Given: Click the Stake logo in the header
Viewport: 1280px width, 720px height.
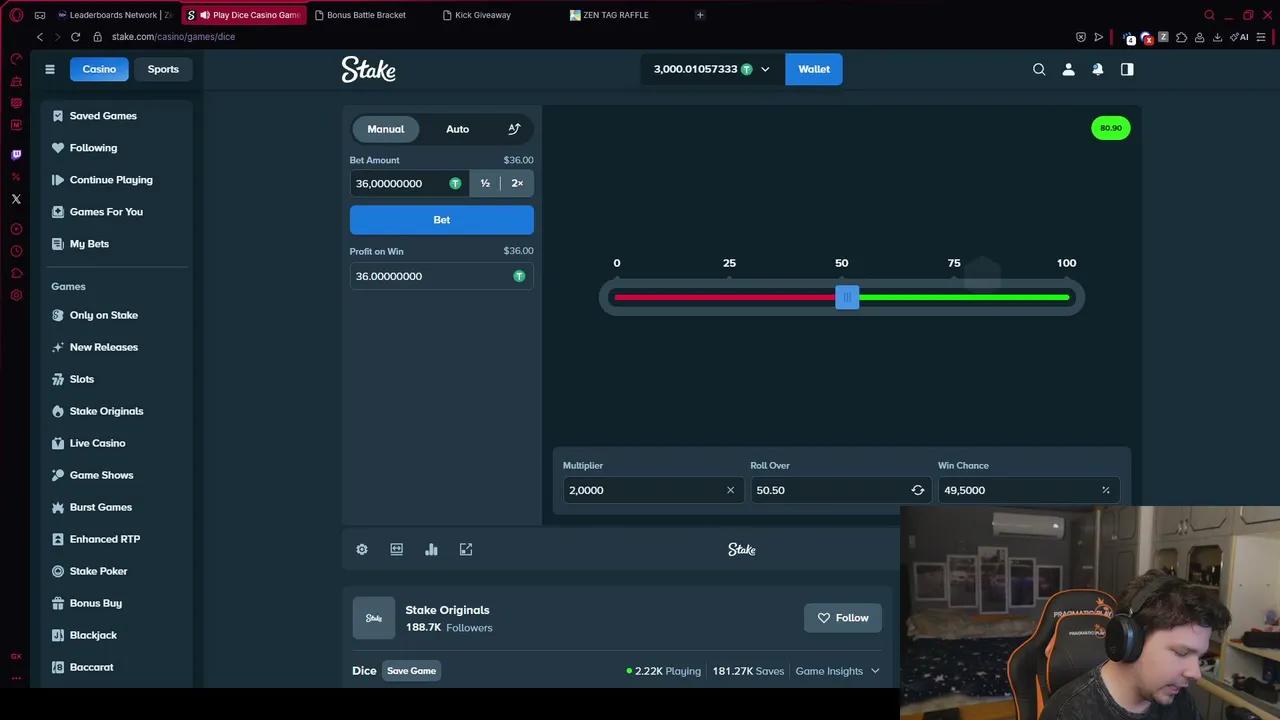Looking at the screenshot, I should (x=369, y=69).
